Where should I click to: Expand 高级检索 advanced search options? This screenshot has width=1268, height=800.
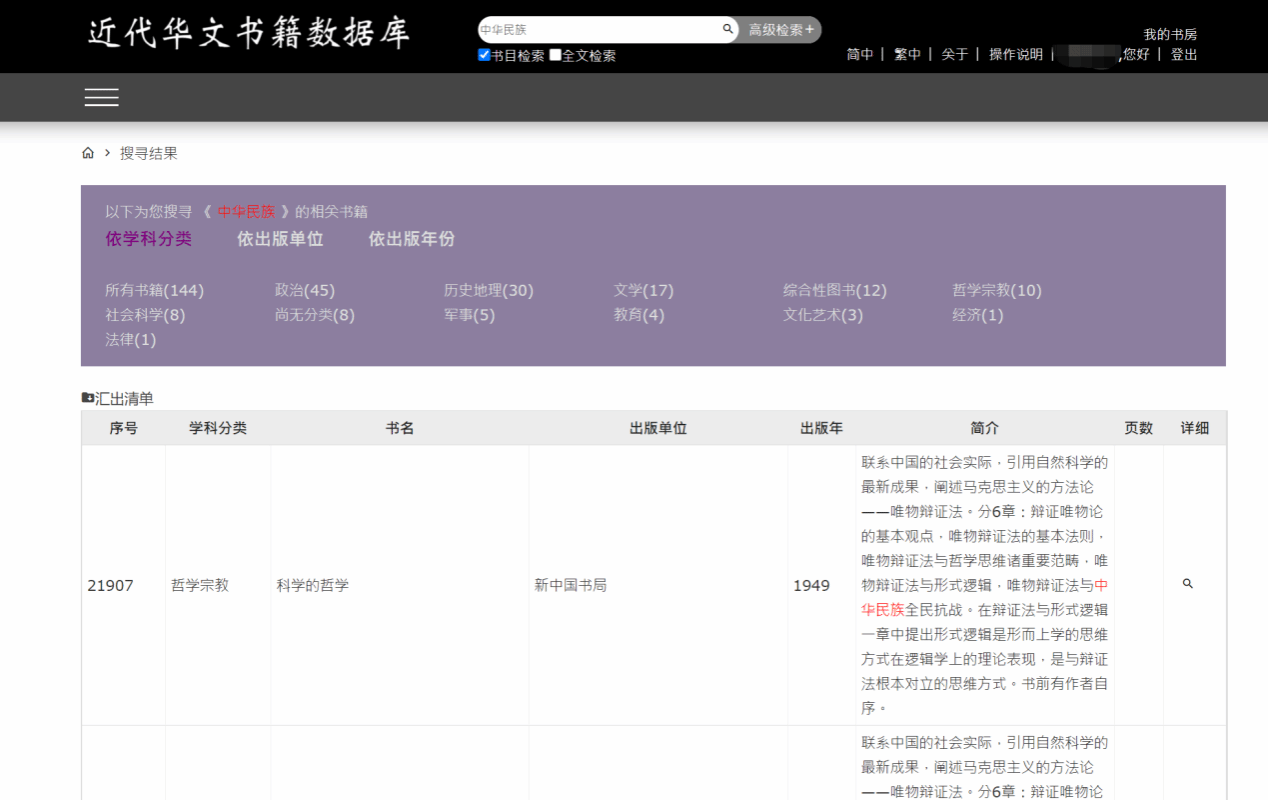(x=780, y=30)
